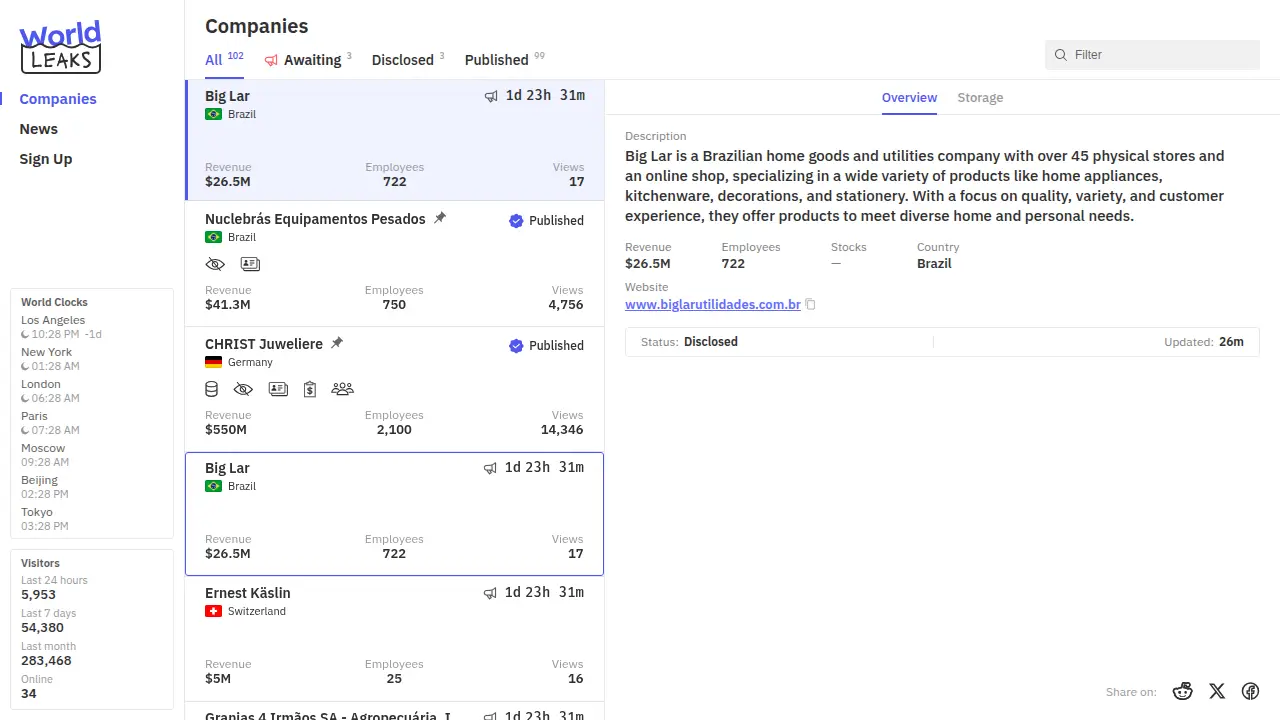Click the database icon on CHRIST Juweliere card
This screenshot has width=1280, height=720.
(212, 389)
